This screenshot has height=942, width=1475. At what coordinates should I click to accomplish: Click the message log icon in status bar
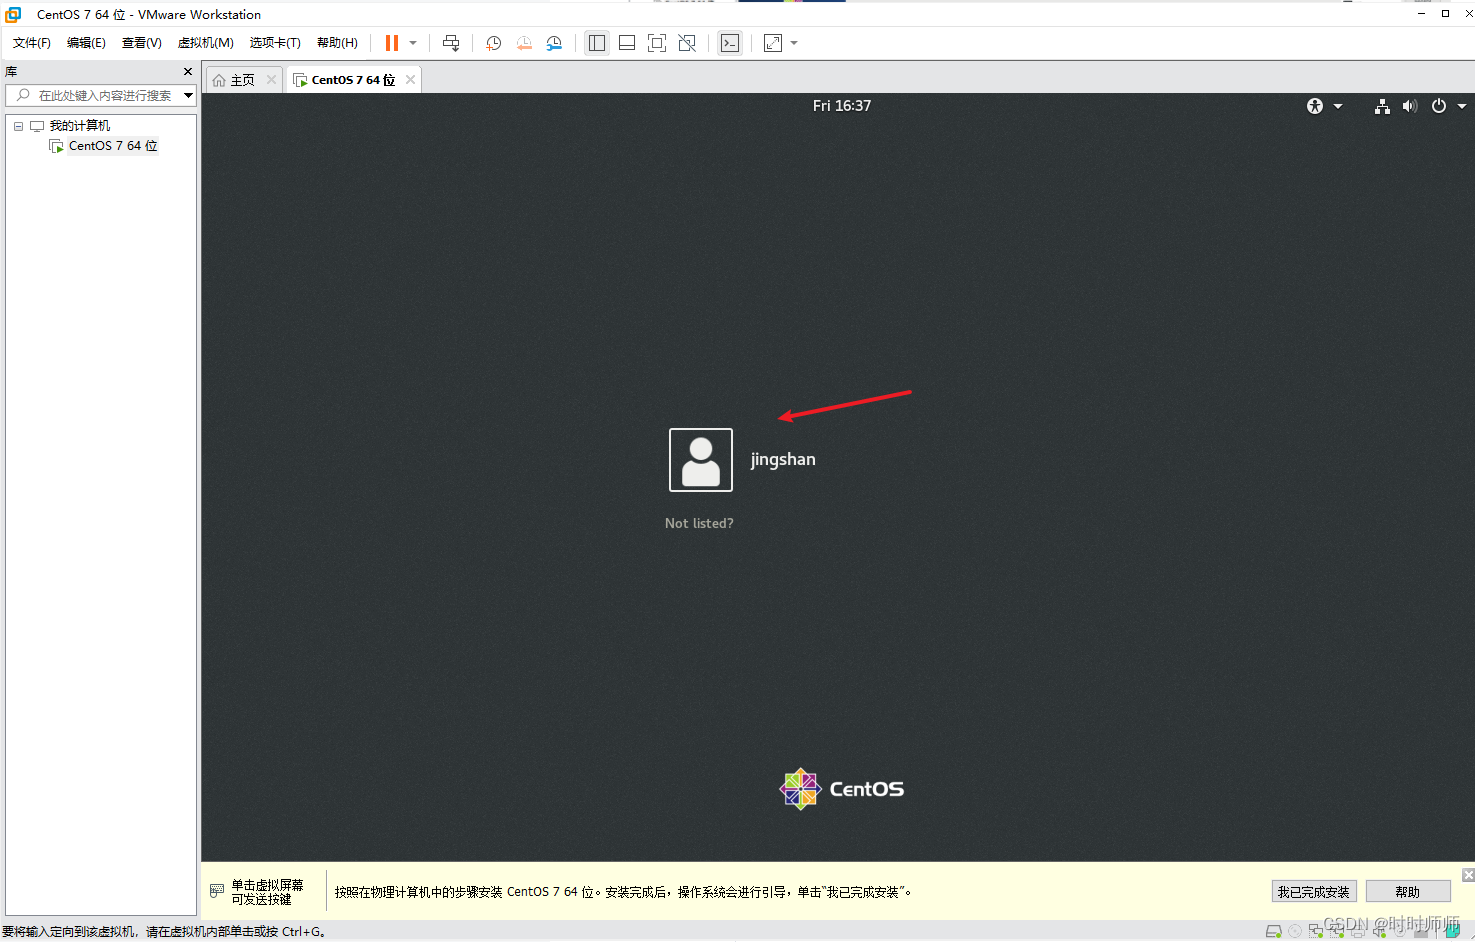1452,931
